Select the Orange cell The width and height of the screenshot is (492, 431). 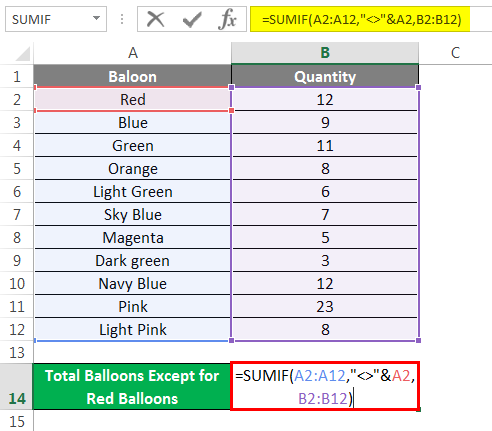[x=132, y=168]
